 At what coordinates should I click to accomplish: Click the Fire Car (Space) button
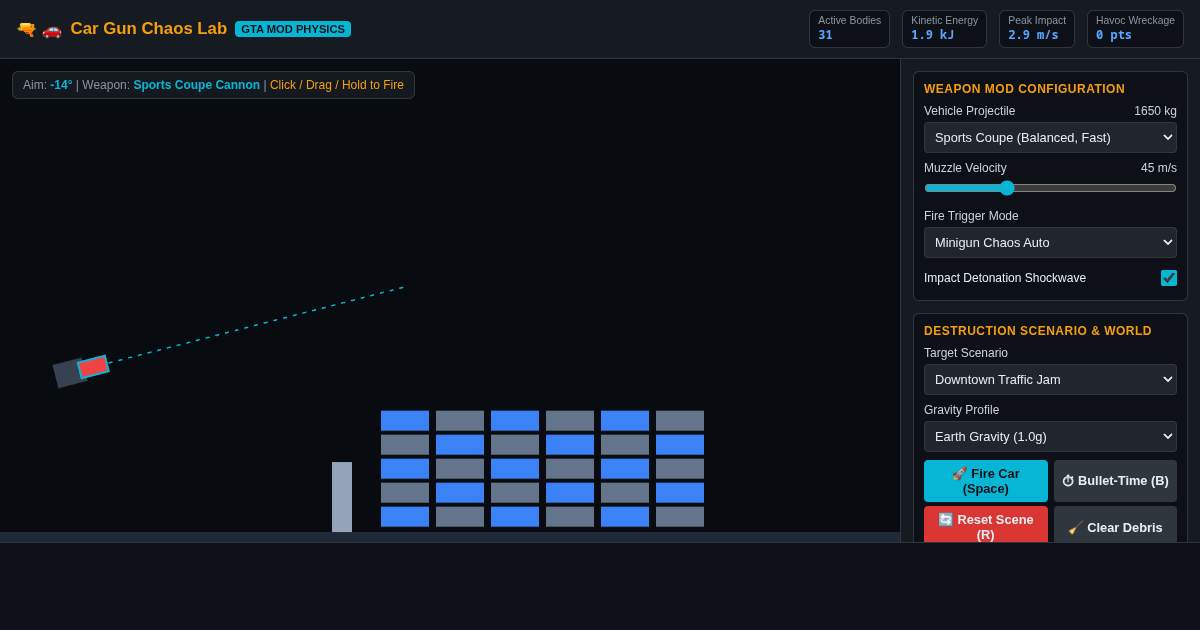click(986, 481)
